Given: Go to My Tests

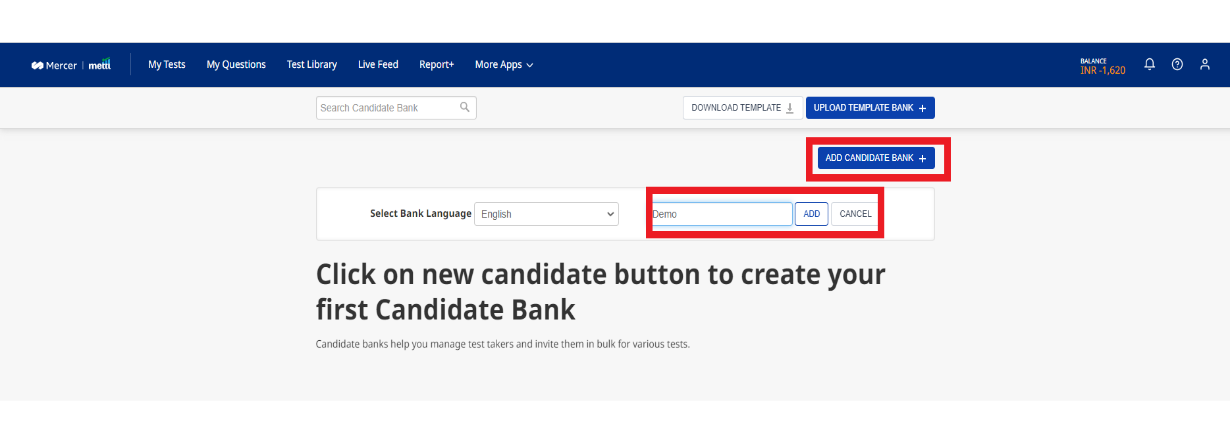Looking at the screenshot, I should (167, 65).
